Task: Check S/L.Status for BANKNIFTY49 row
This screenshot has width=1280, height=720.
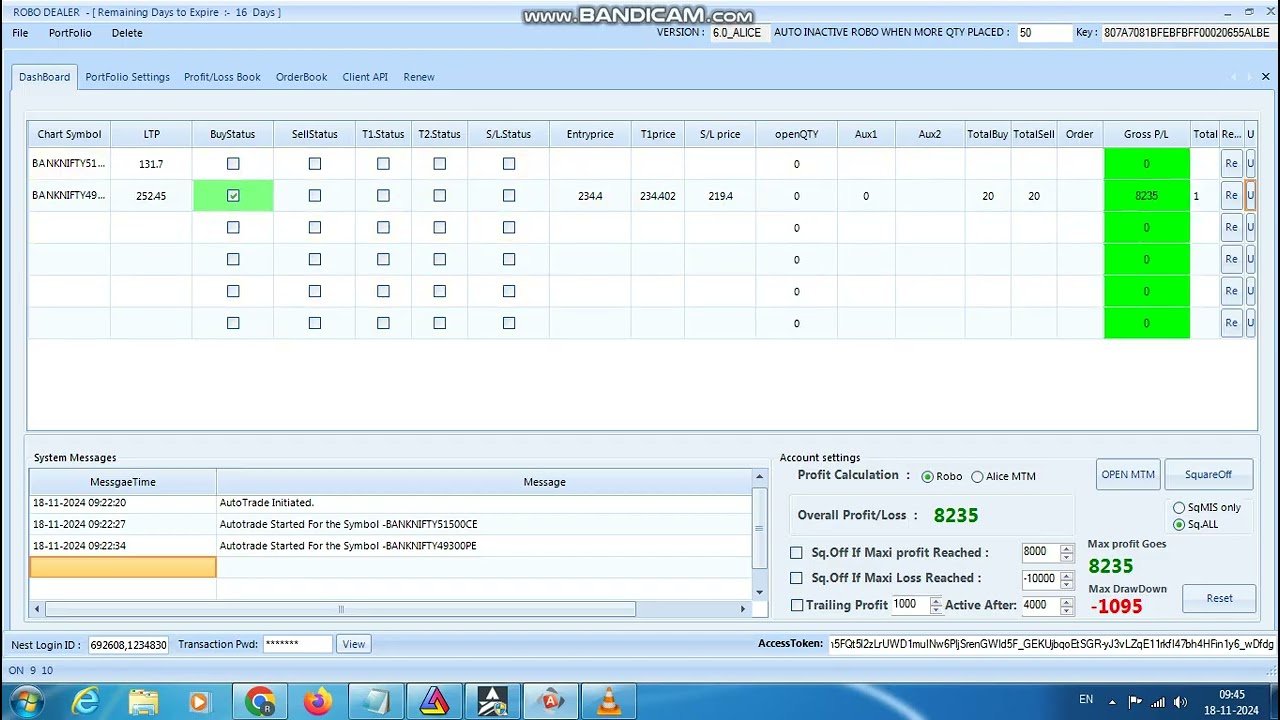Action: (x=509, y=196)
